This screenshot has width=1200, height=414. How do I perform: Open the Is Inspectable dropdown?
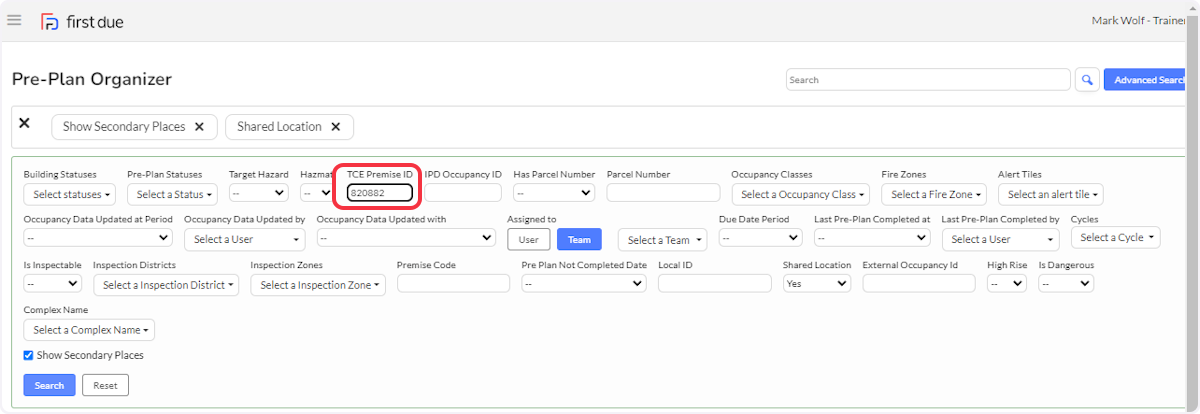click(x=52, y=283)
